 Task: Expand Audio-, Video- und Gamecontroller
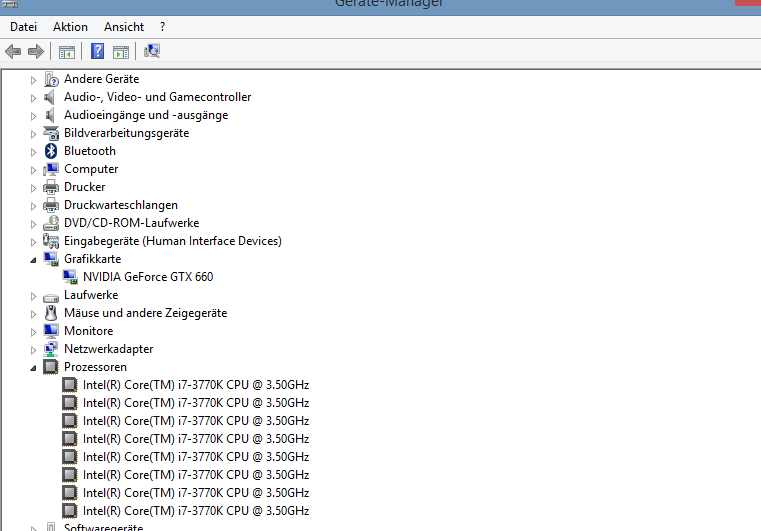point(33,98)
